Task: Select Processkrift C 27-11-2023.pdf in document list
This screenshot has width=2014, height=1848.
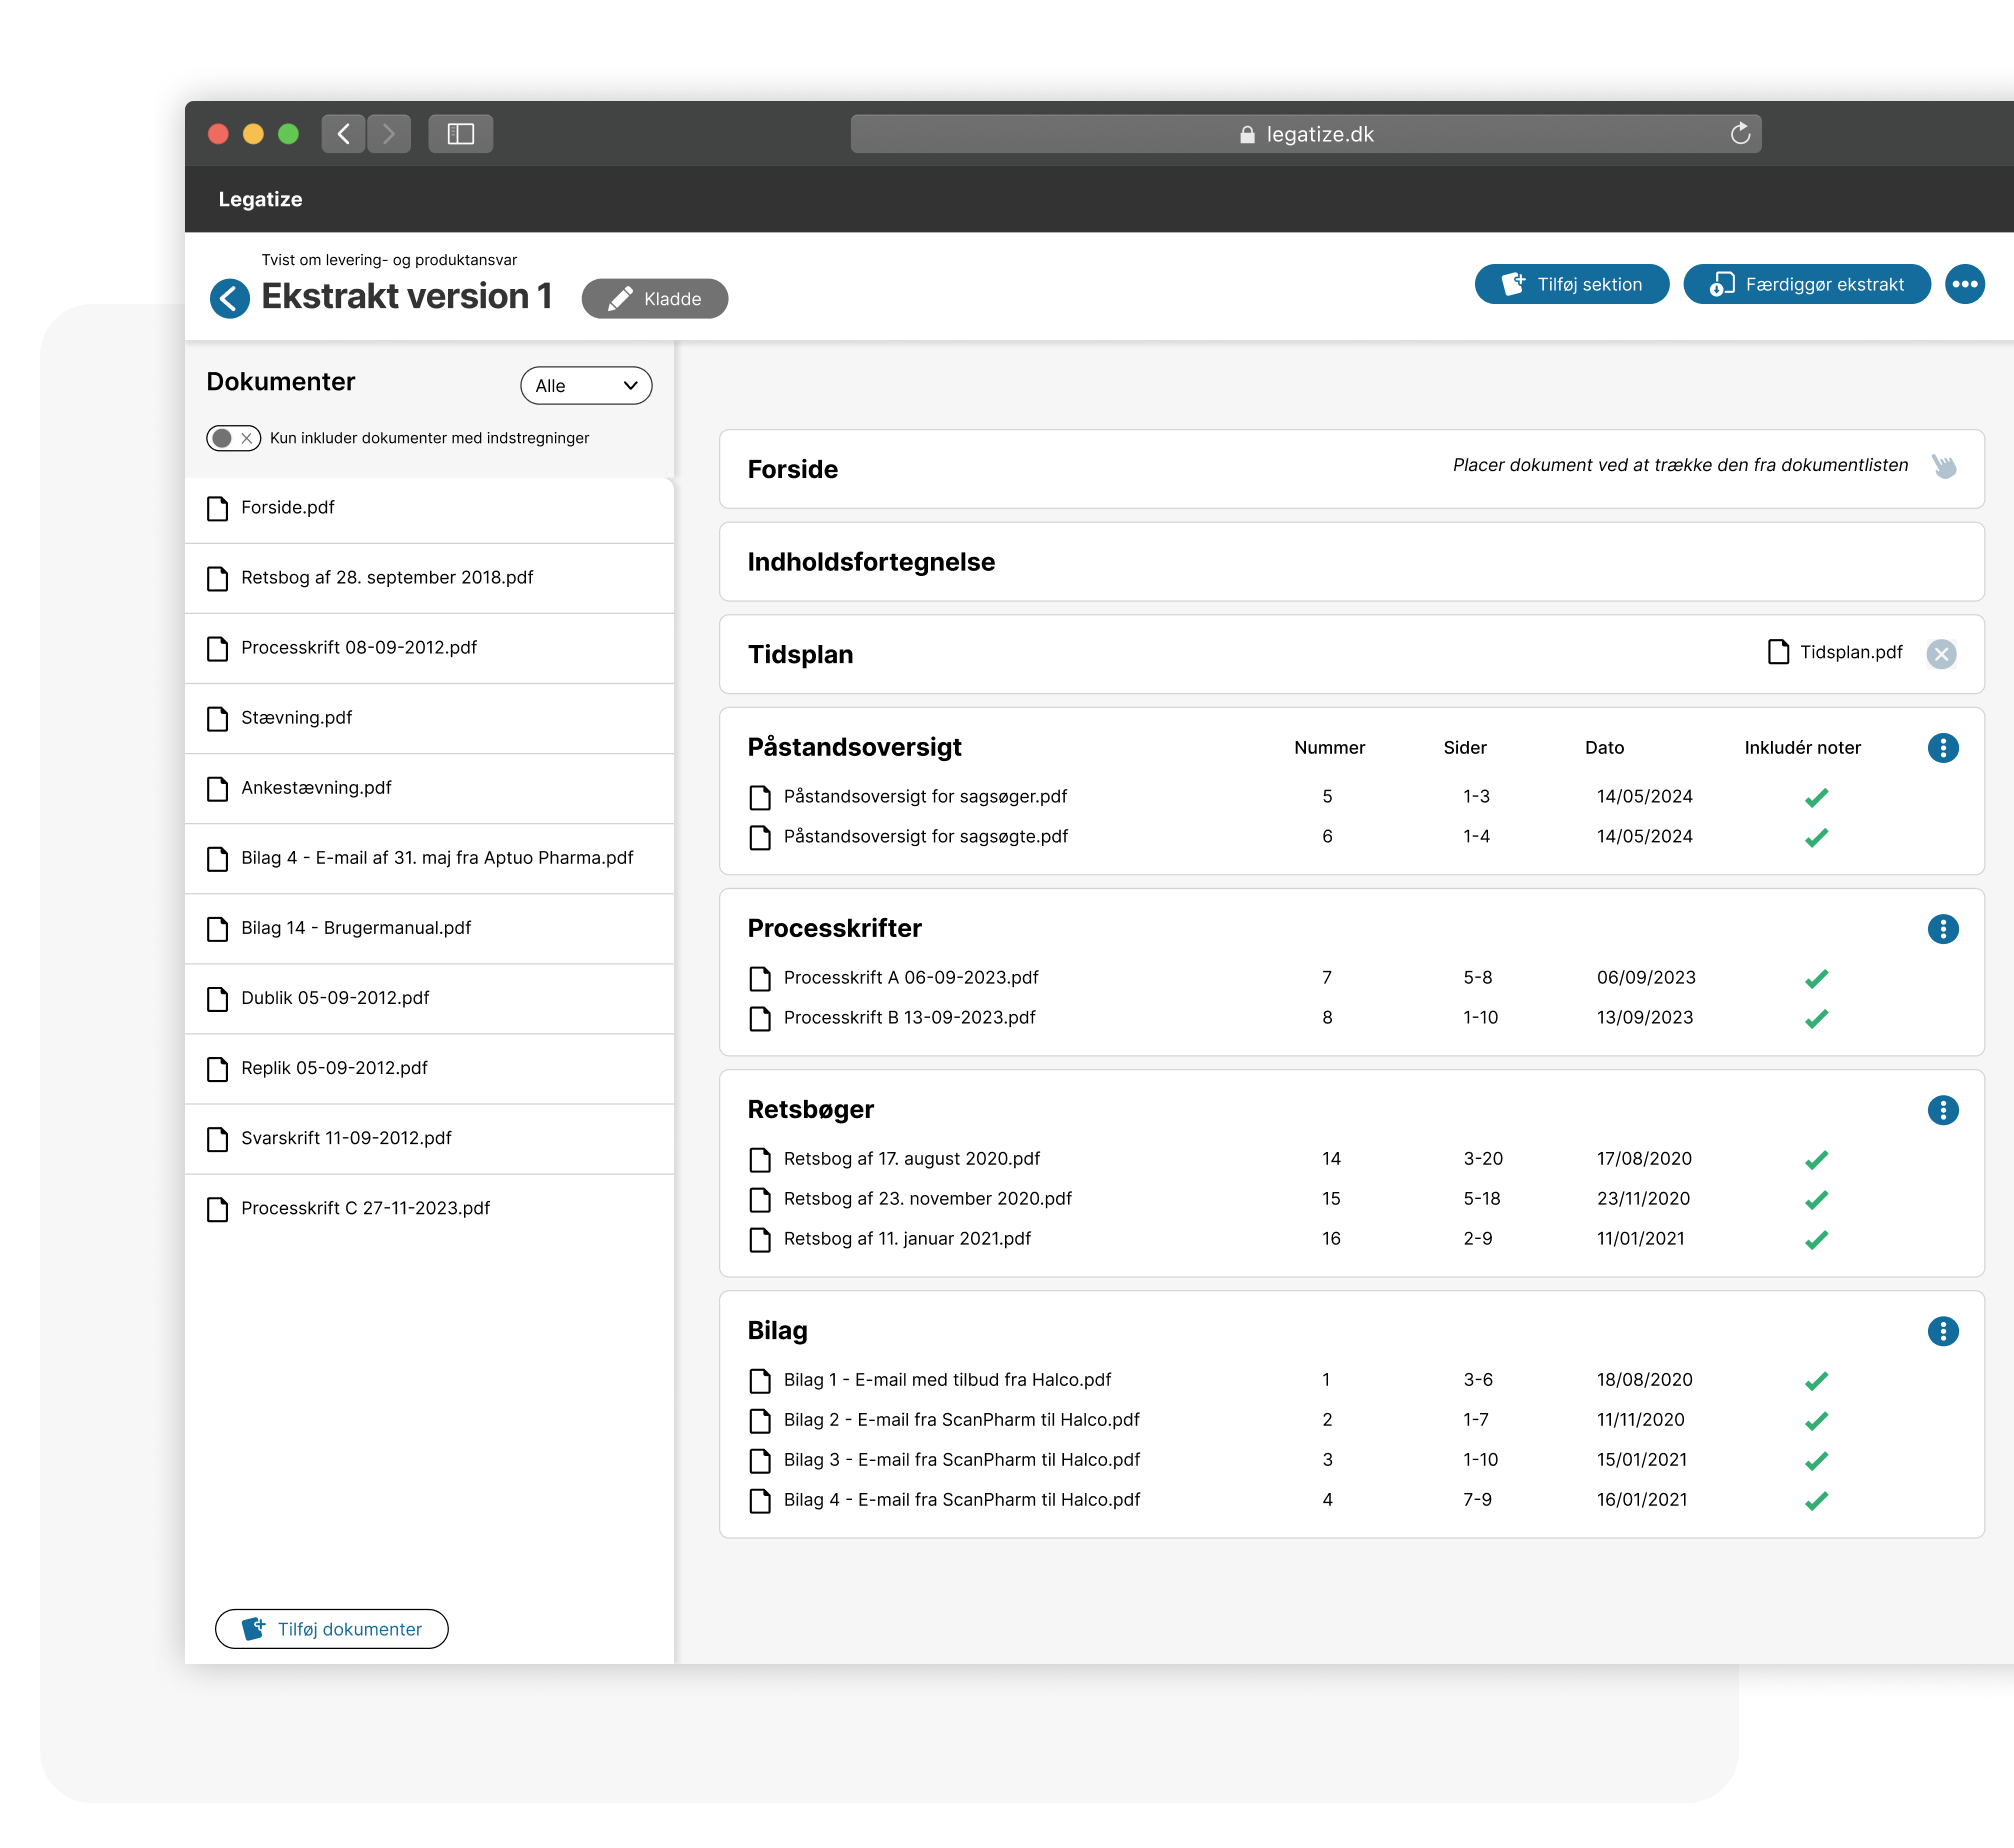Action: 430,1208
